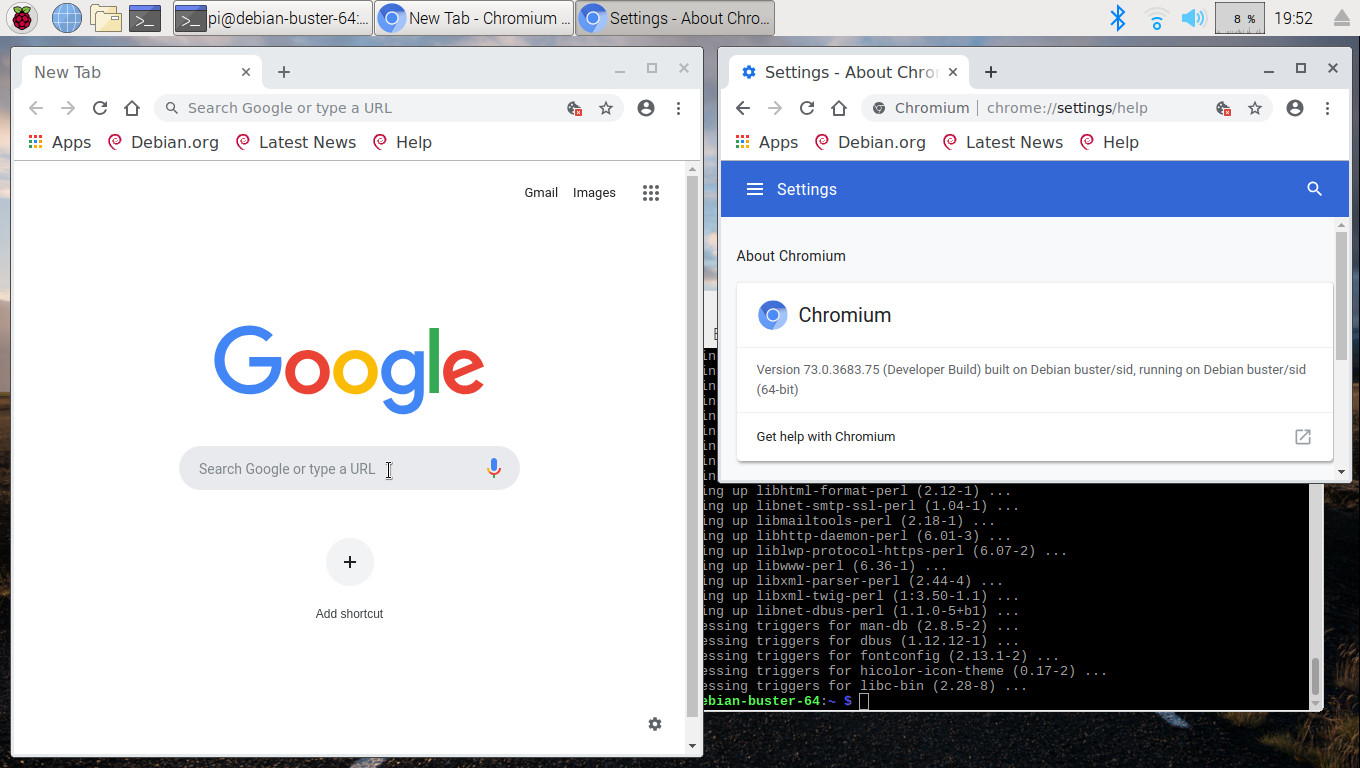Switch to New Tab - Chromium taskbar entry
The width and height of the screenshot is (1360, 768).
point(474,18)
